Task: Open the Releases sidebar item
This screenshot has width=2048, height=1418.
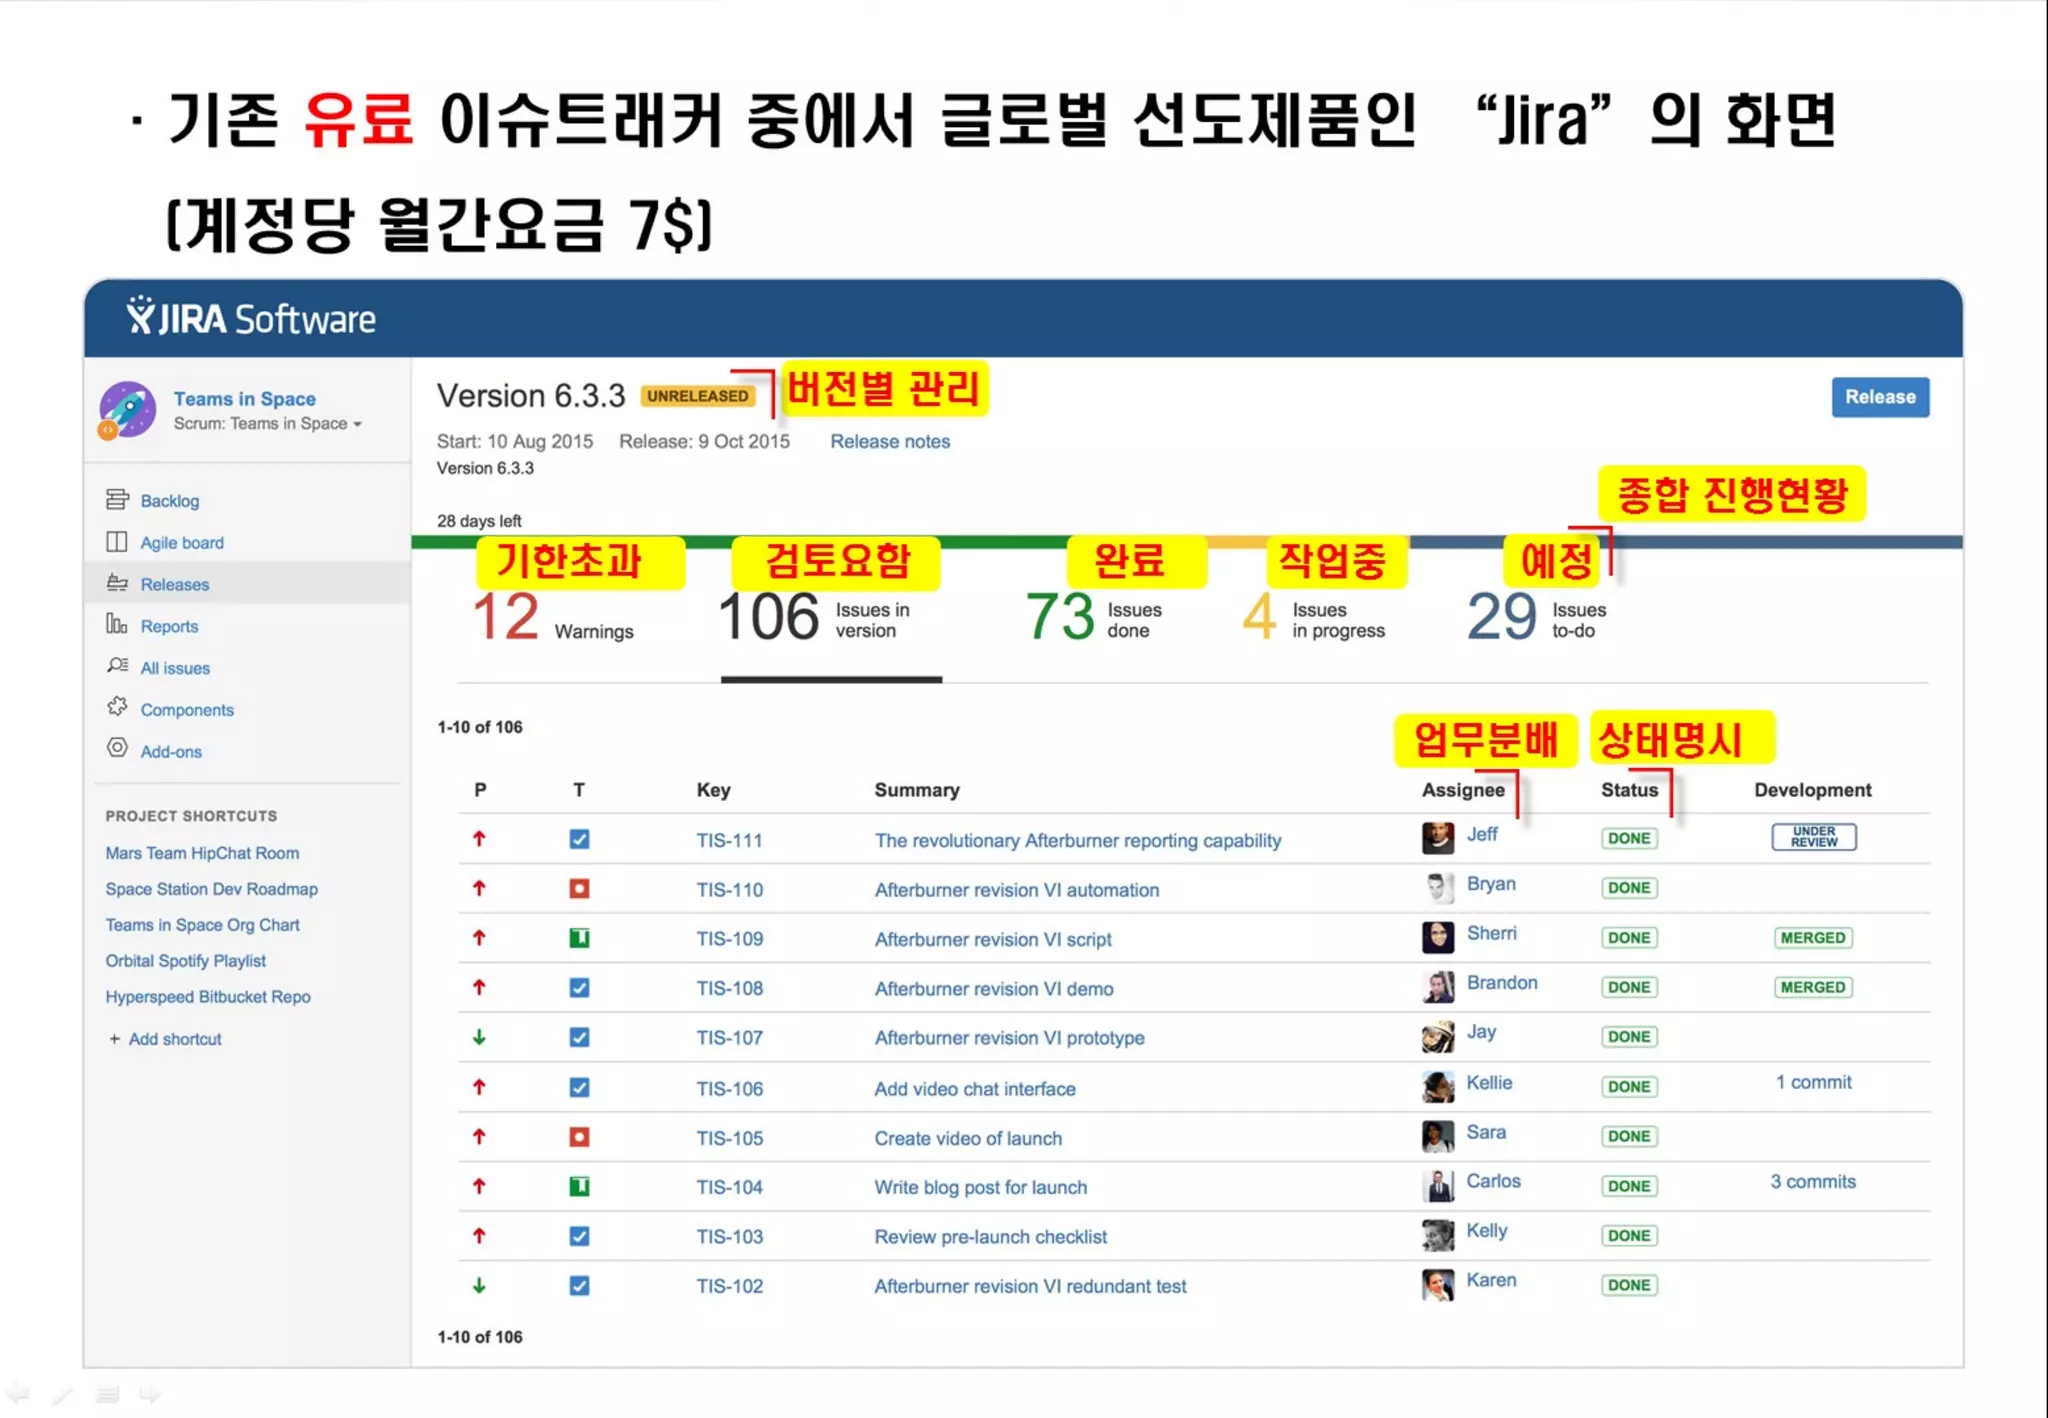Action: 174,584
